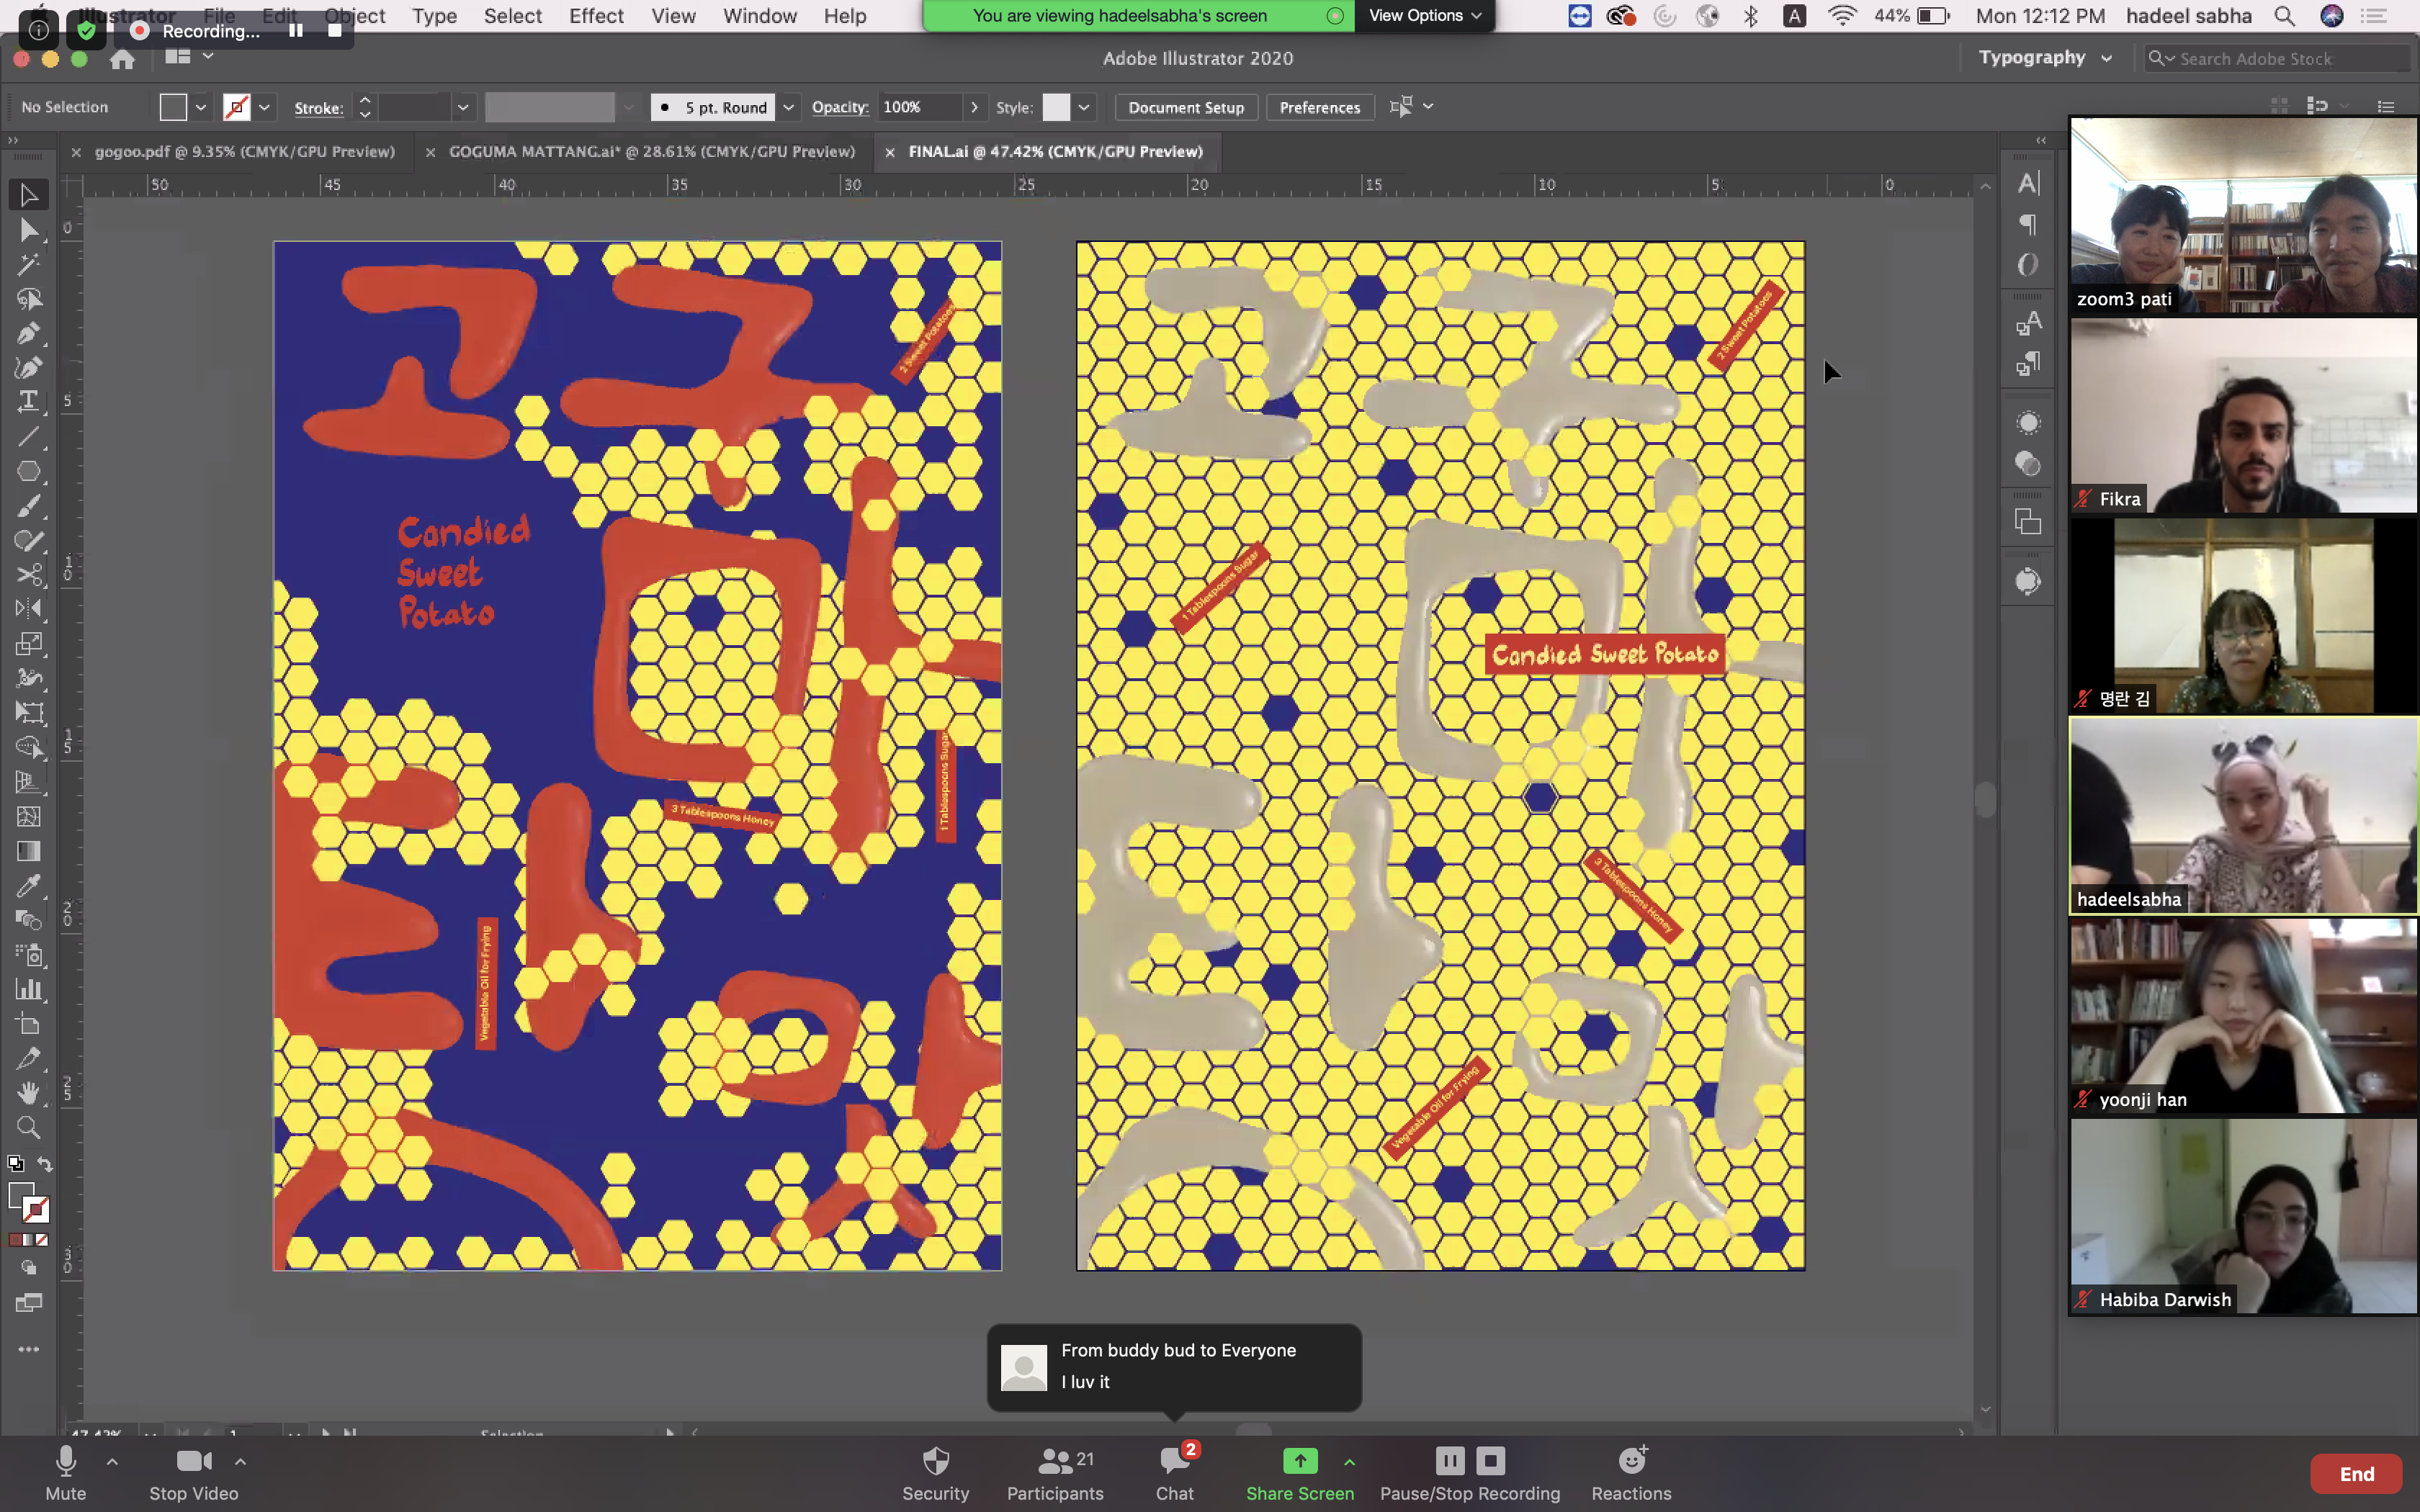This screenshot has height=1512, width=2420.
Task: Pause the Zoom recording
Action: [x=1449, y=1460]
